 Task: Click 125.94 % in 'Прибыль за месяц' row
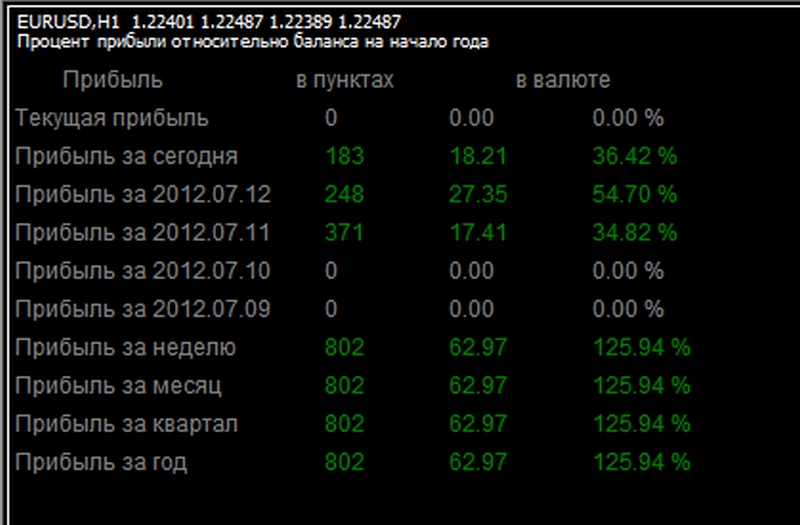click(642, 386)
